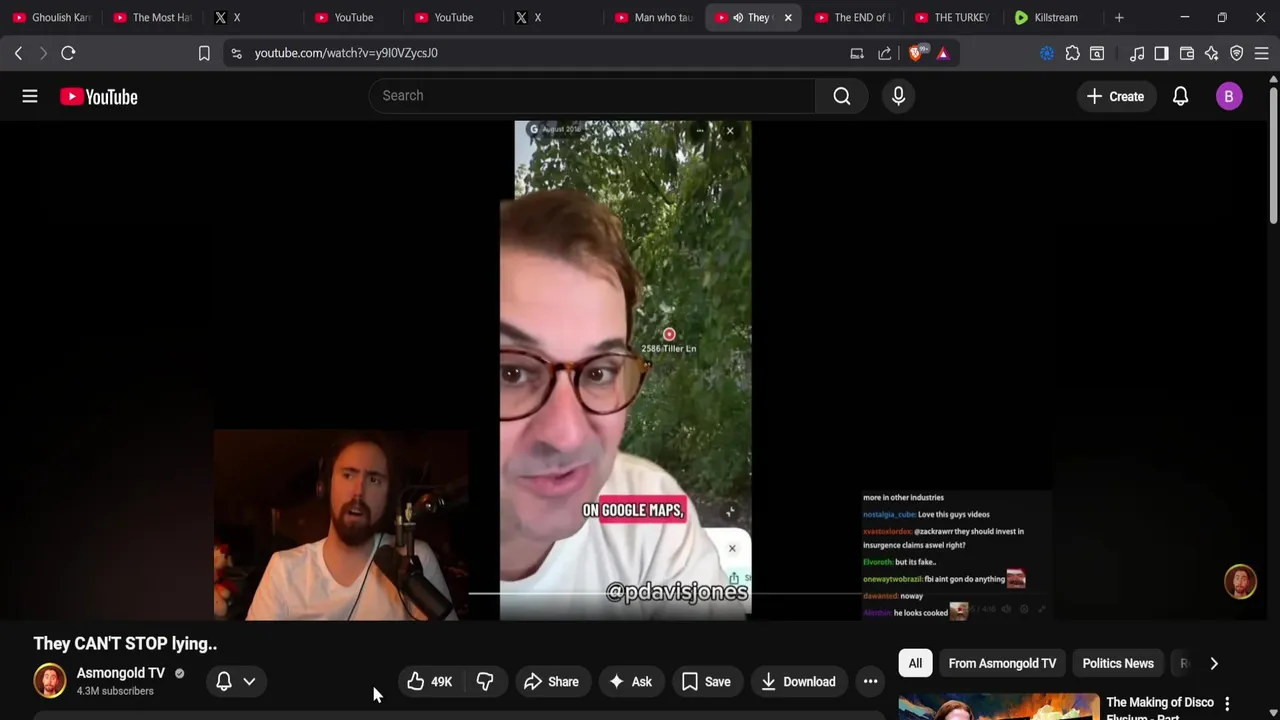Screen dimensions: 1280x720
Task: Click the YouTube search magnifier button
Action: [842, 96]
